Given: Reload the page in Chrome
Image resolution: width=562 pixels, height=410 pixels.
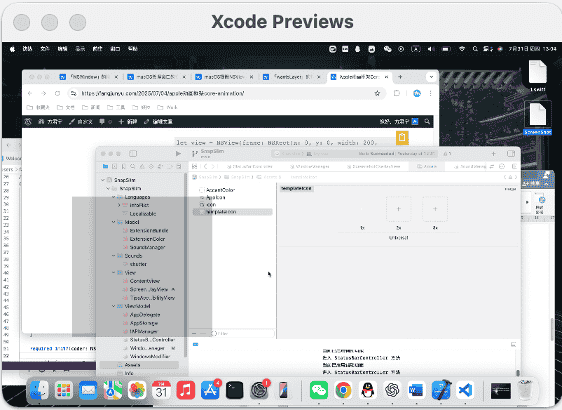Looking at the screenshot, I should 57,94.
